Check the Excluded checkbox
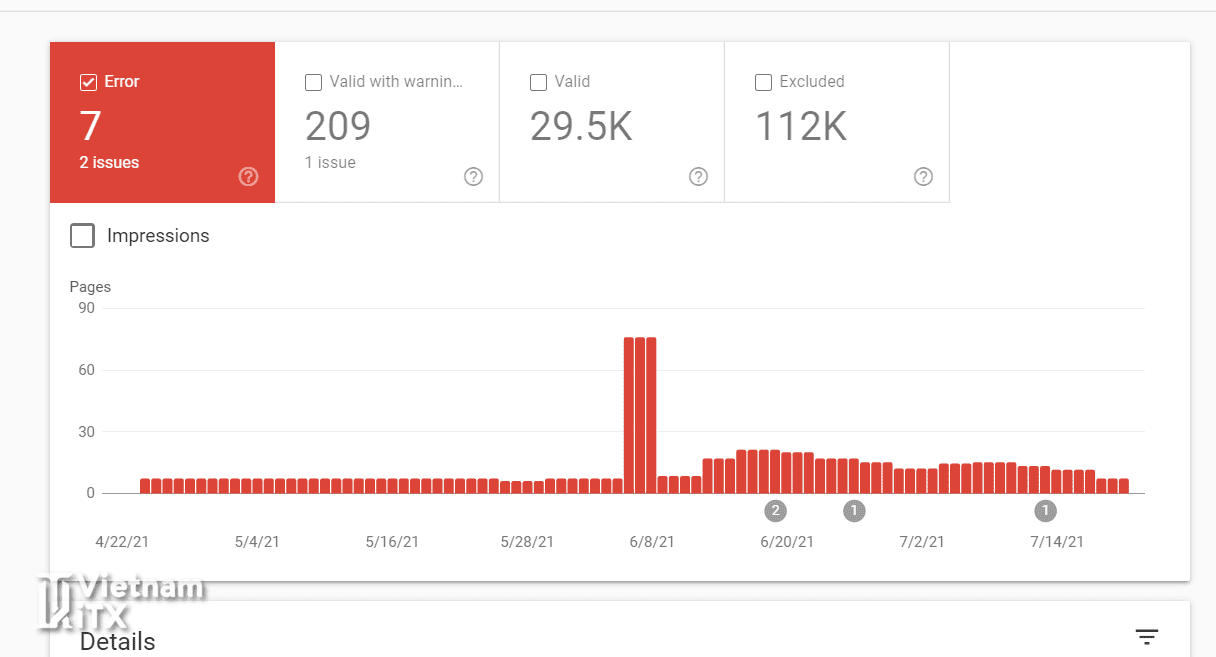 tap(763, 82)
